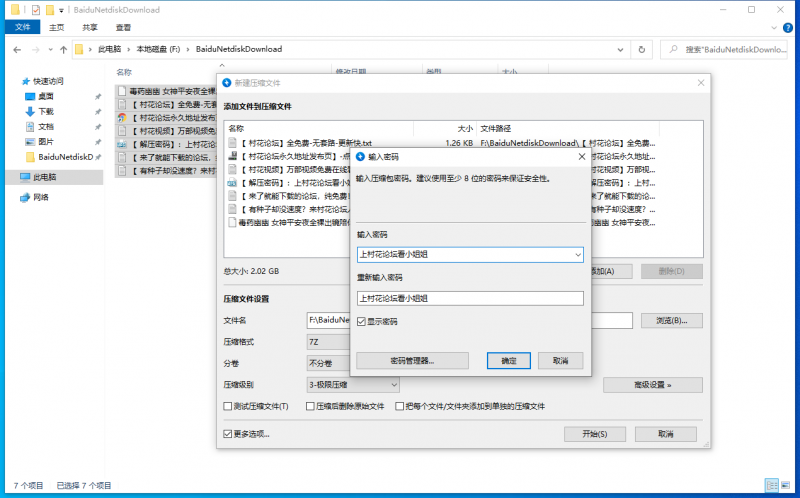Screen dimensions: 800x498
Task: Open 桌面 folder from Quick Access
Action: pos(46,96)
